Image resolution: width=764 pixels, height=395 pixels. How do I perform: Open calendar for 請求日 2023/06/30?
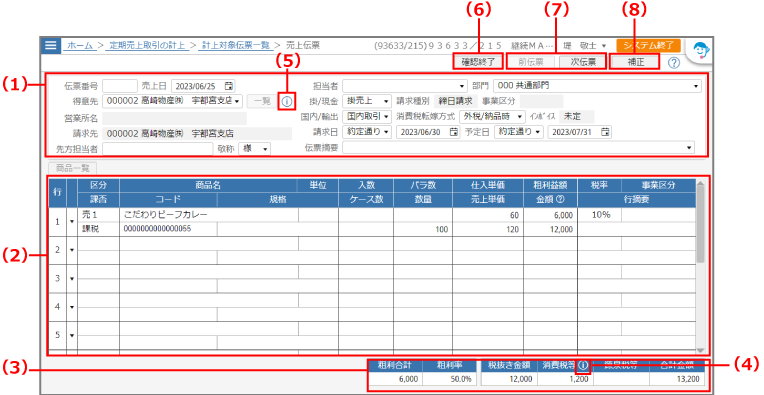(x=454, y=132)
